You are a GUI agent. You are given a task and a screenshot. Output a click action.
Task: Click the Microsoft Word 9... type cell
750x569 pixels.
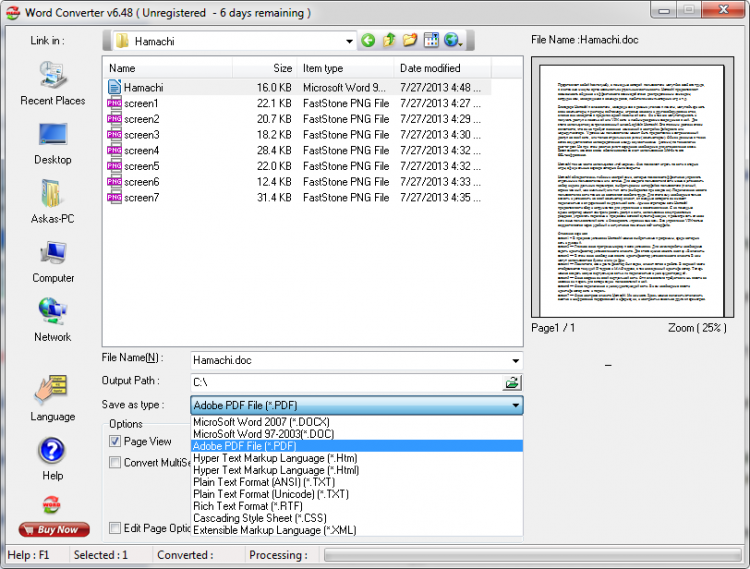click(344, 88)
